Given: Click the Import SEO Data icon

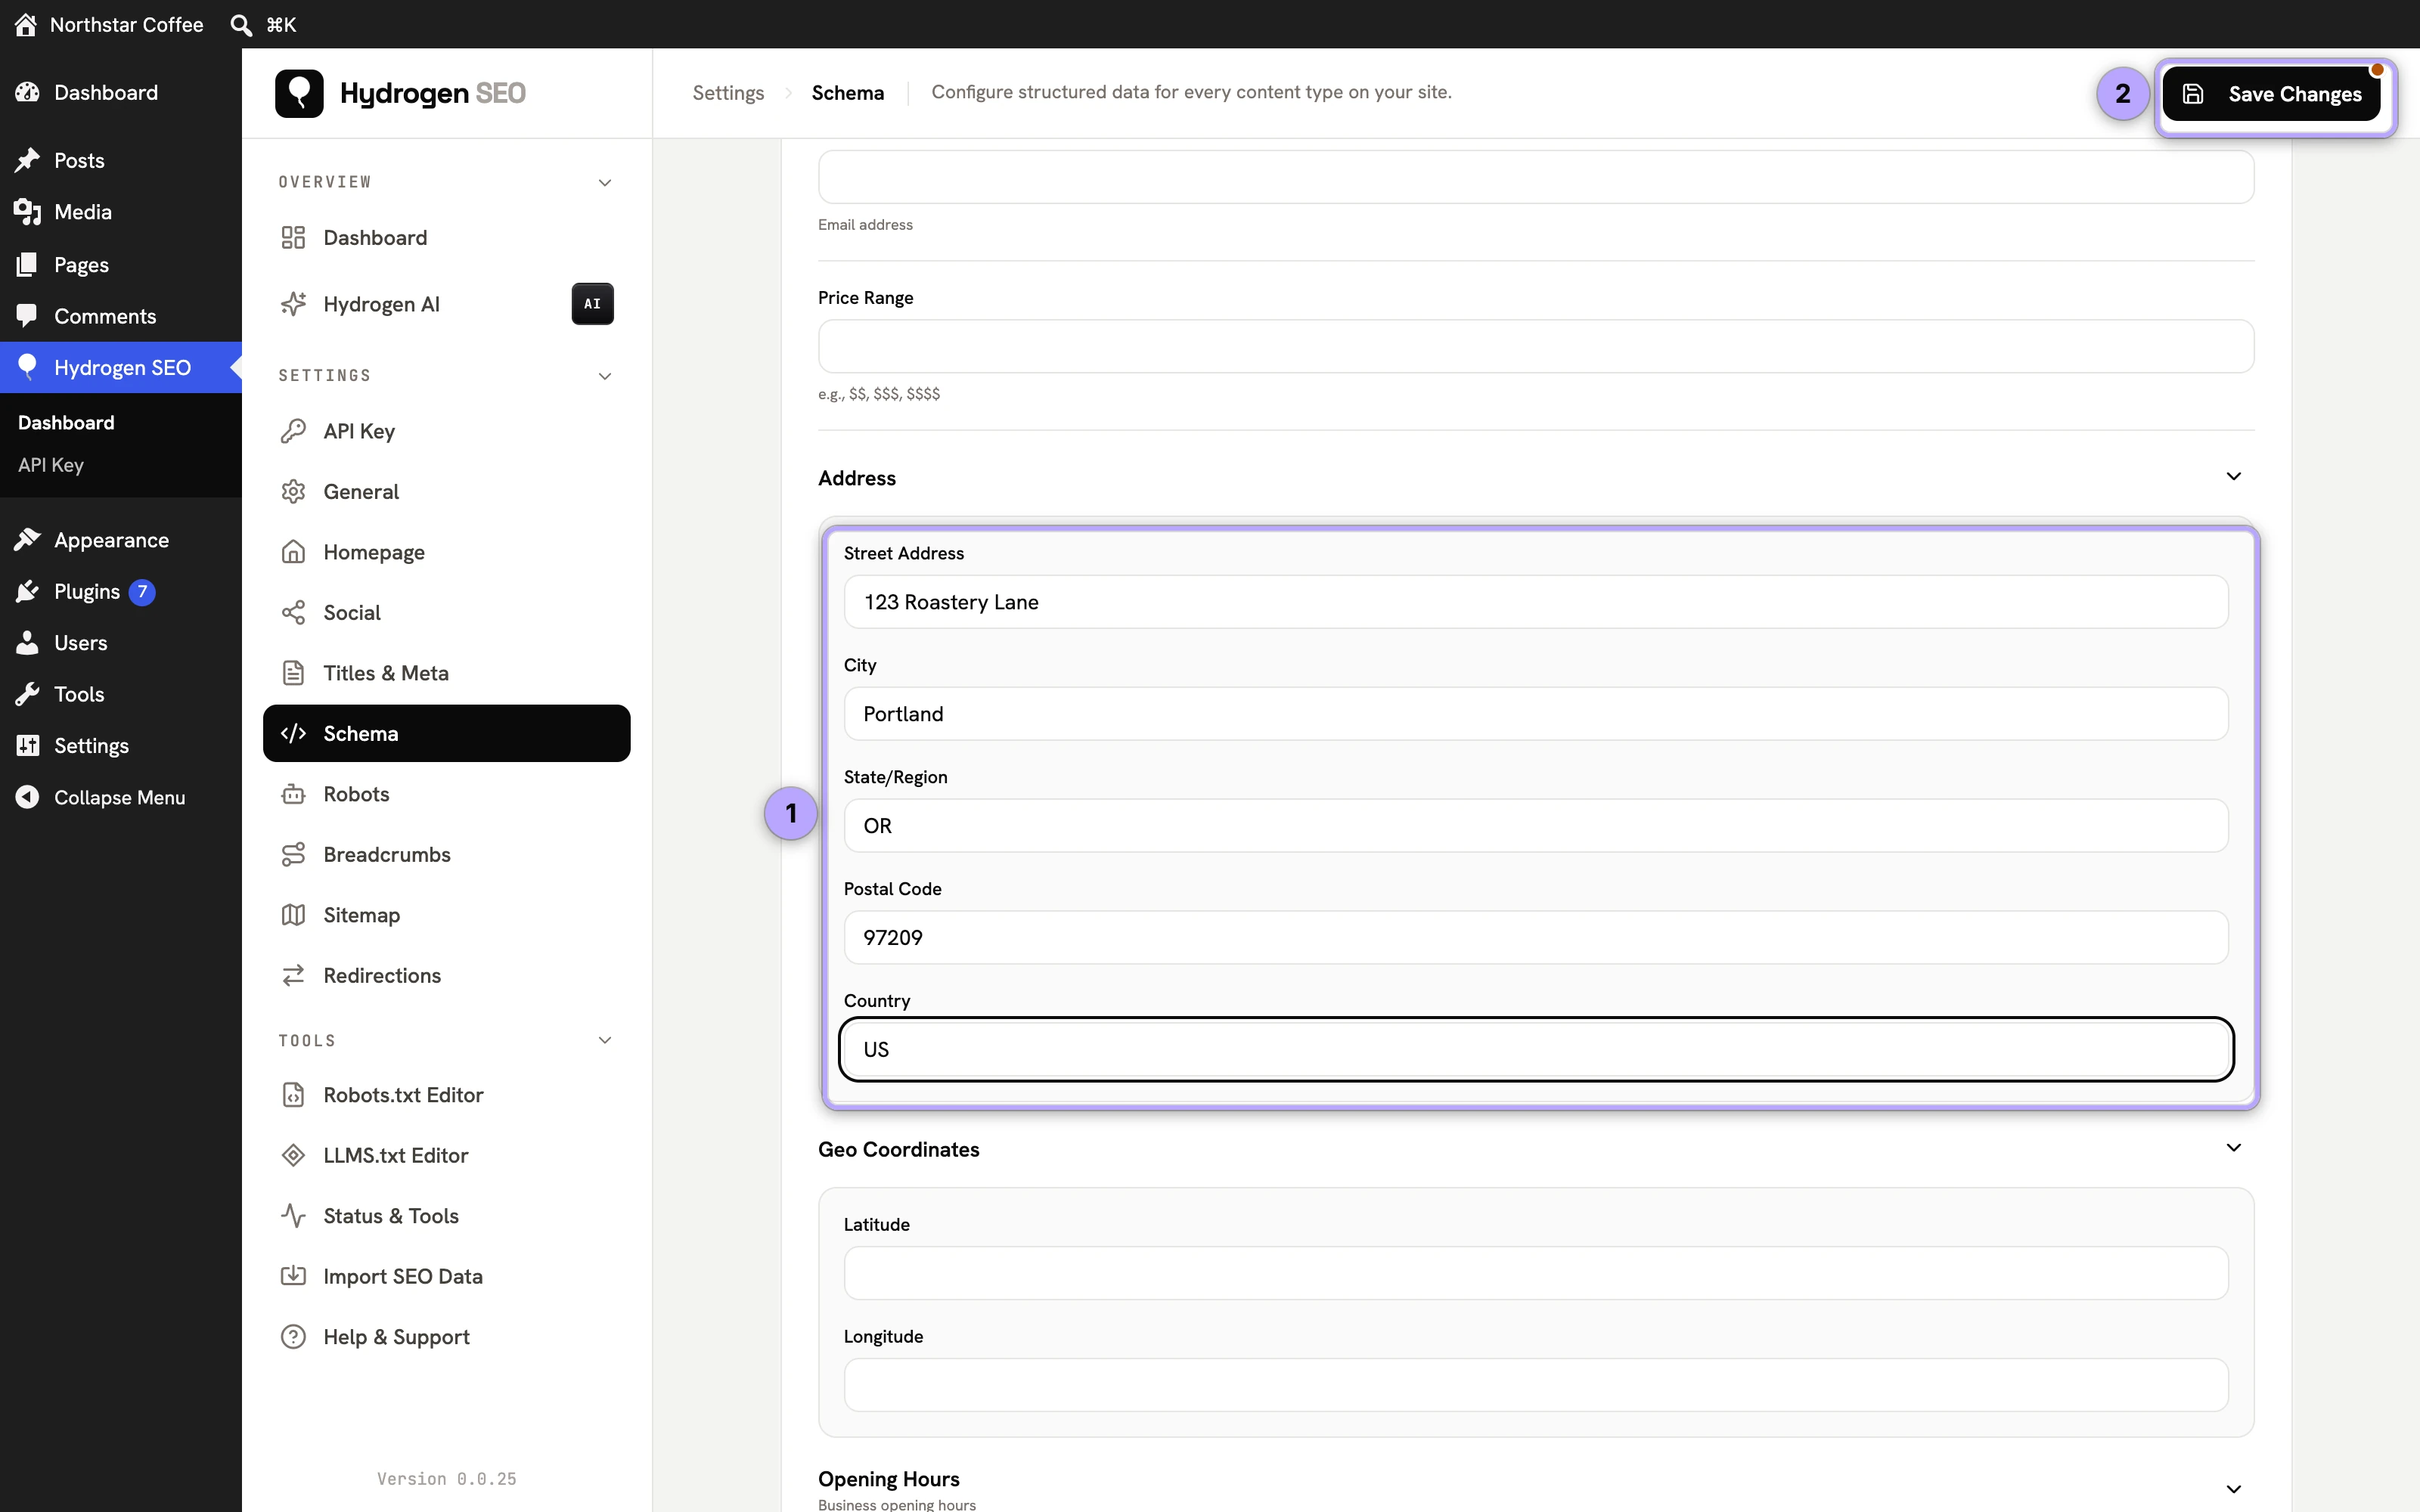Looking at the screenshot, I should pyautogui.click(x=293, y=1277).
